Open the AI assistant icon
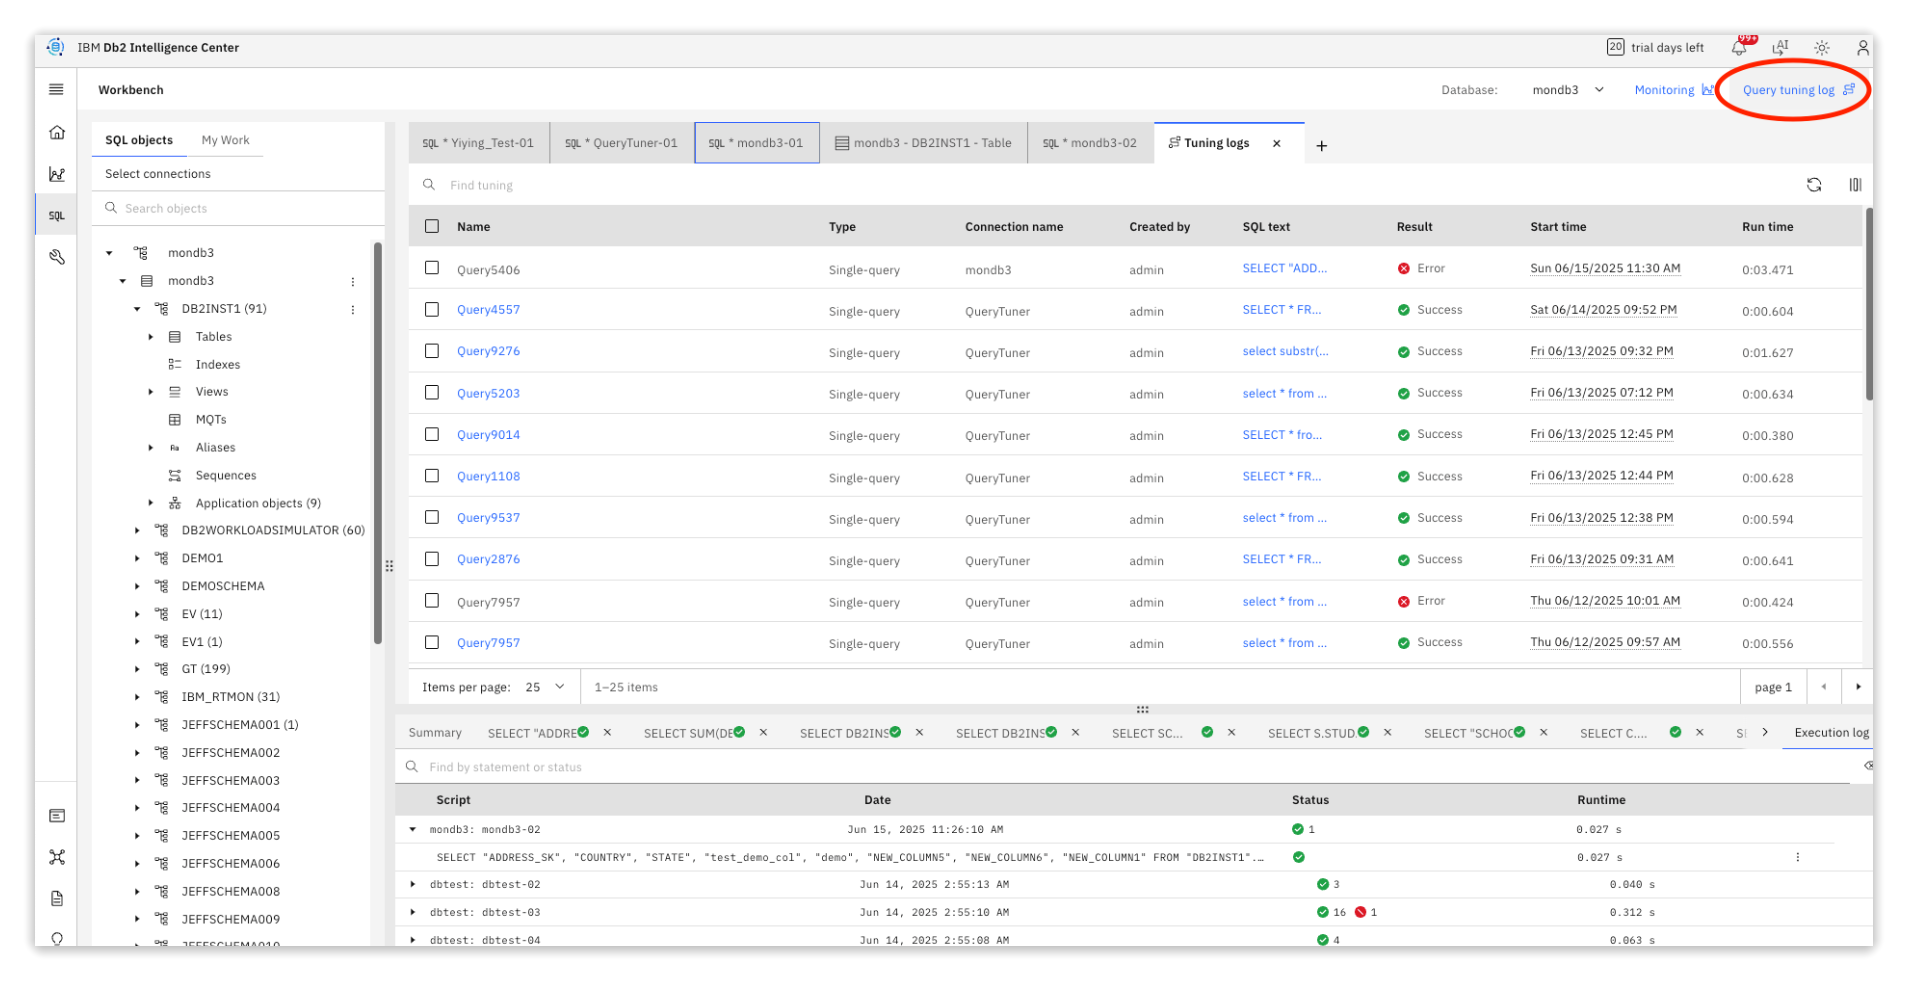Image resolution: width=1908 pixels, height=981 pixels. [1780, 47]
